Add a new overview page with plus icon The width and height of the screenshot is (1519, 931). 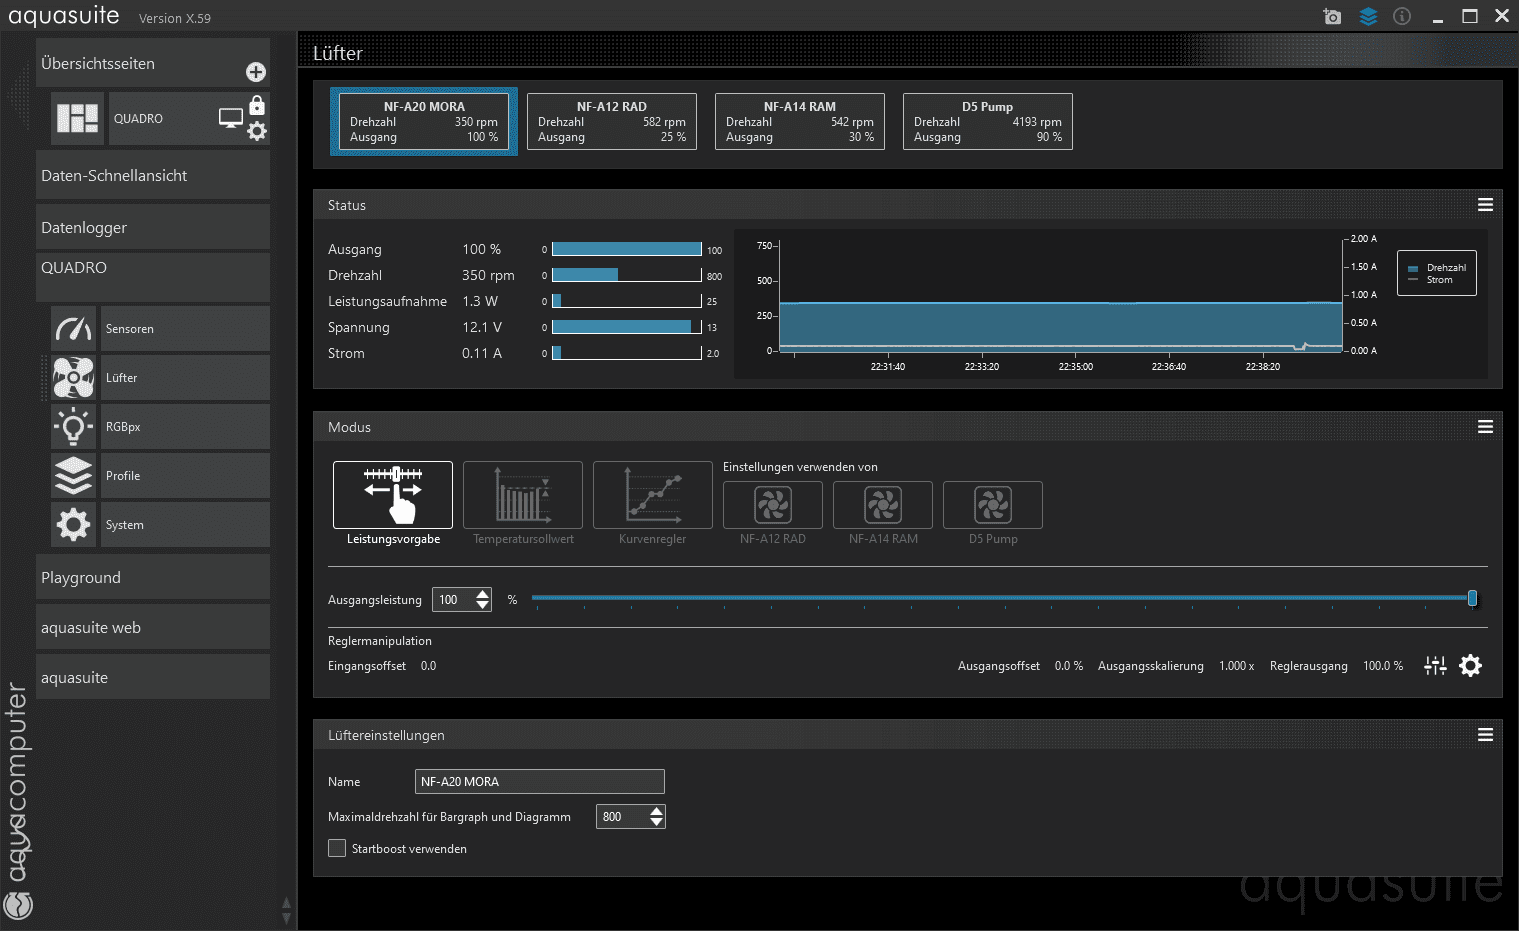256,72
